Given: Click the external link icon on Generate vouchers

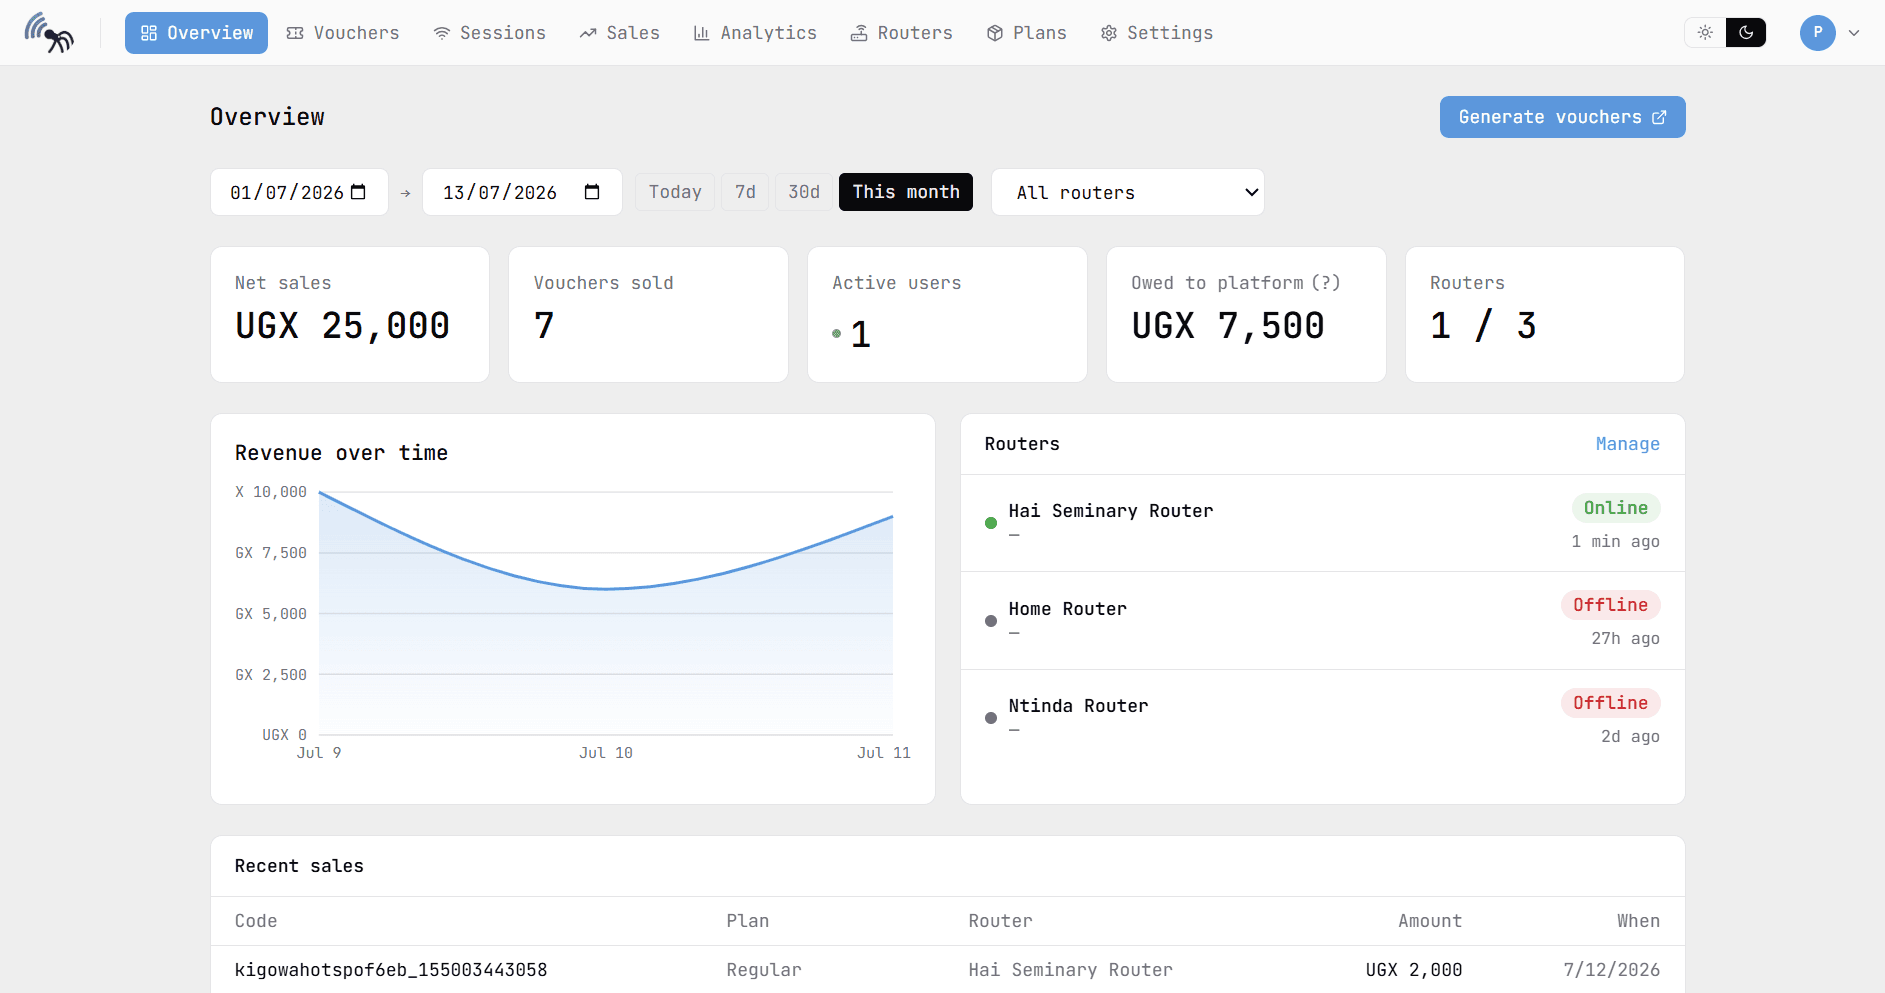Looking at the screenshot, I should pyautogui.click(x=1660, y=117).
